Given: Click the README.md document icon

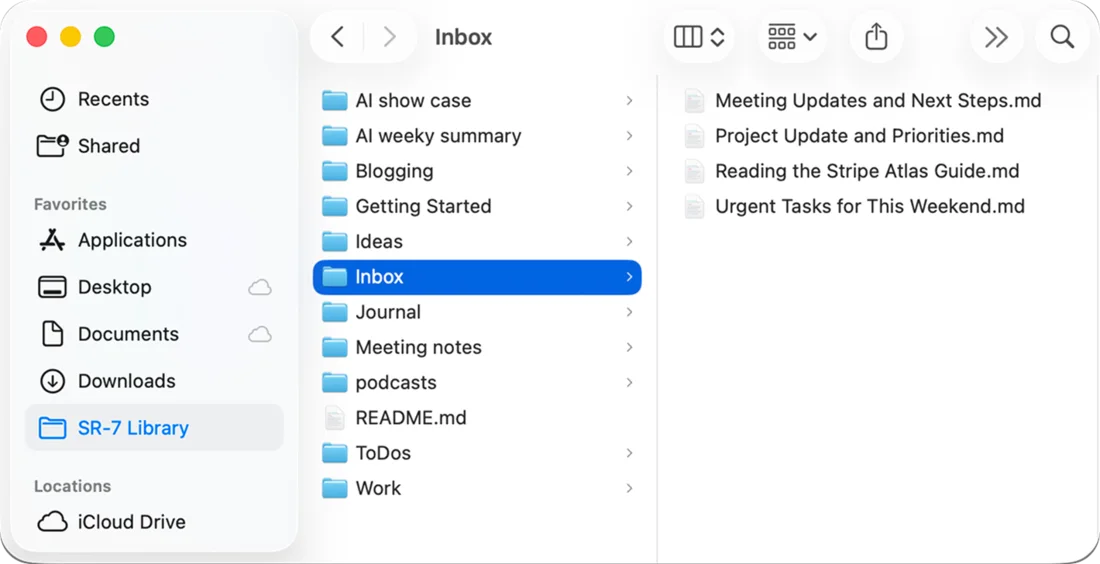Looking at the screenshot, I should [x=335, y=417].
